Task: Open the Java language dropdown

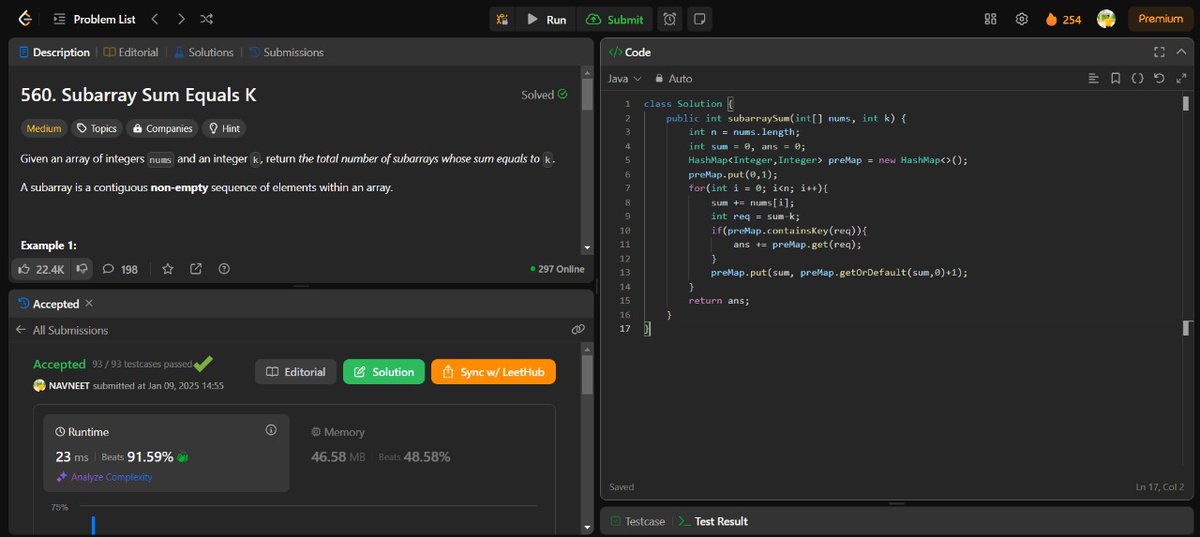Action: coord(624,78)
